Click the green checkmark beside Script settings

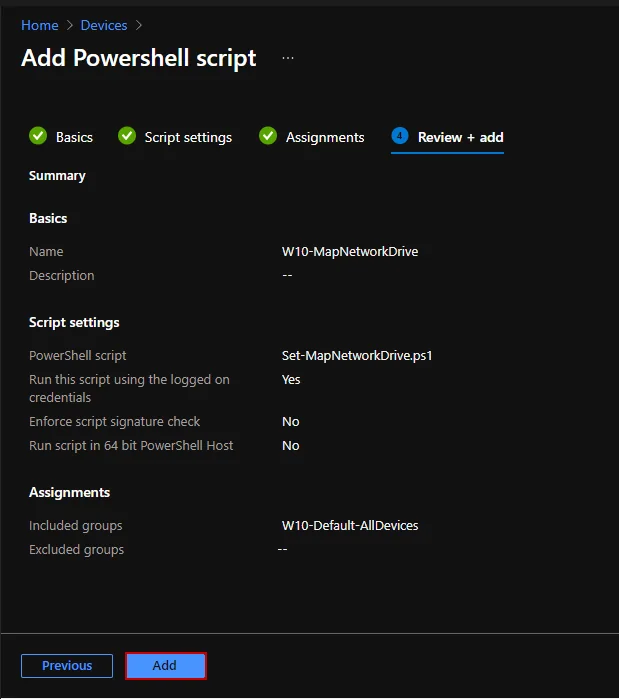(x=127, y=136)
